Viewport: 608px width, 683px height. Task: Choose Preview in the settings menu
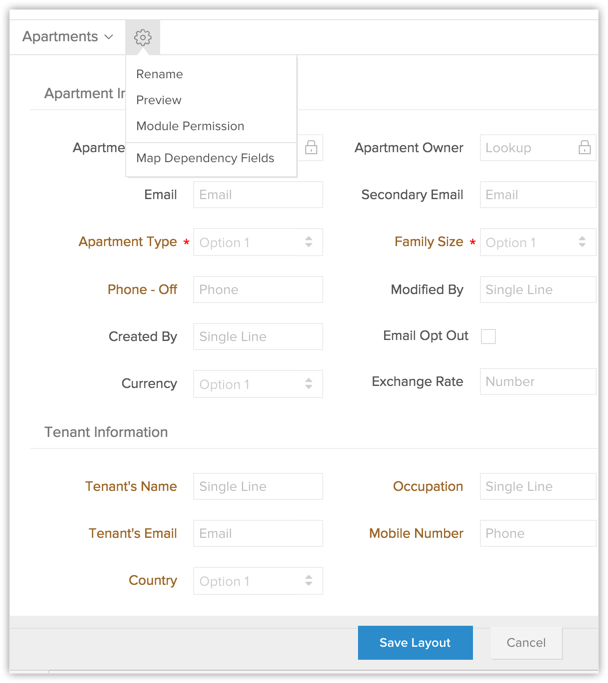[x=159, y=100]
